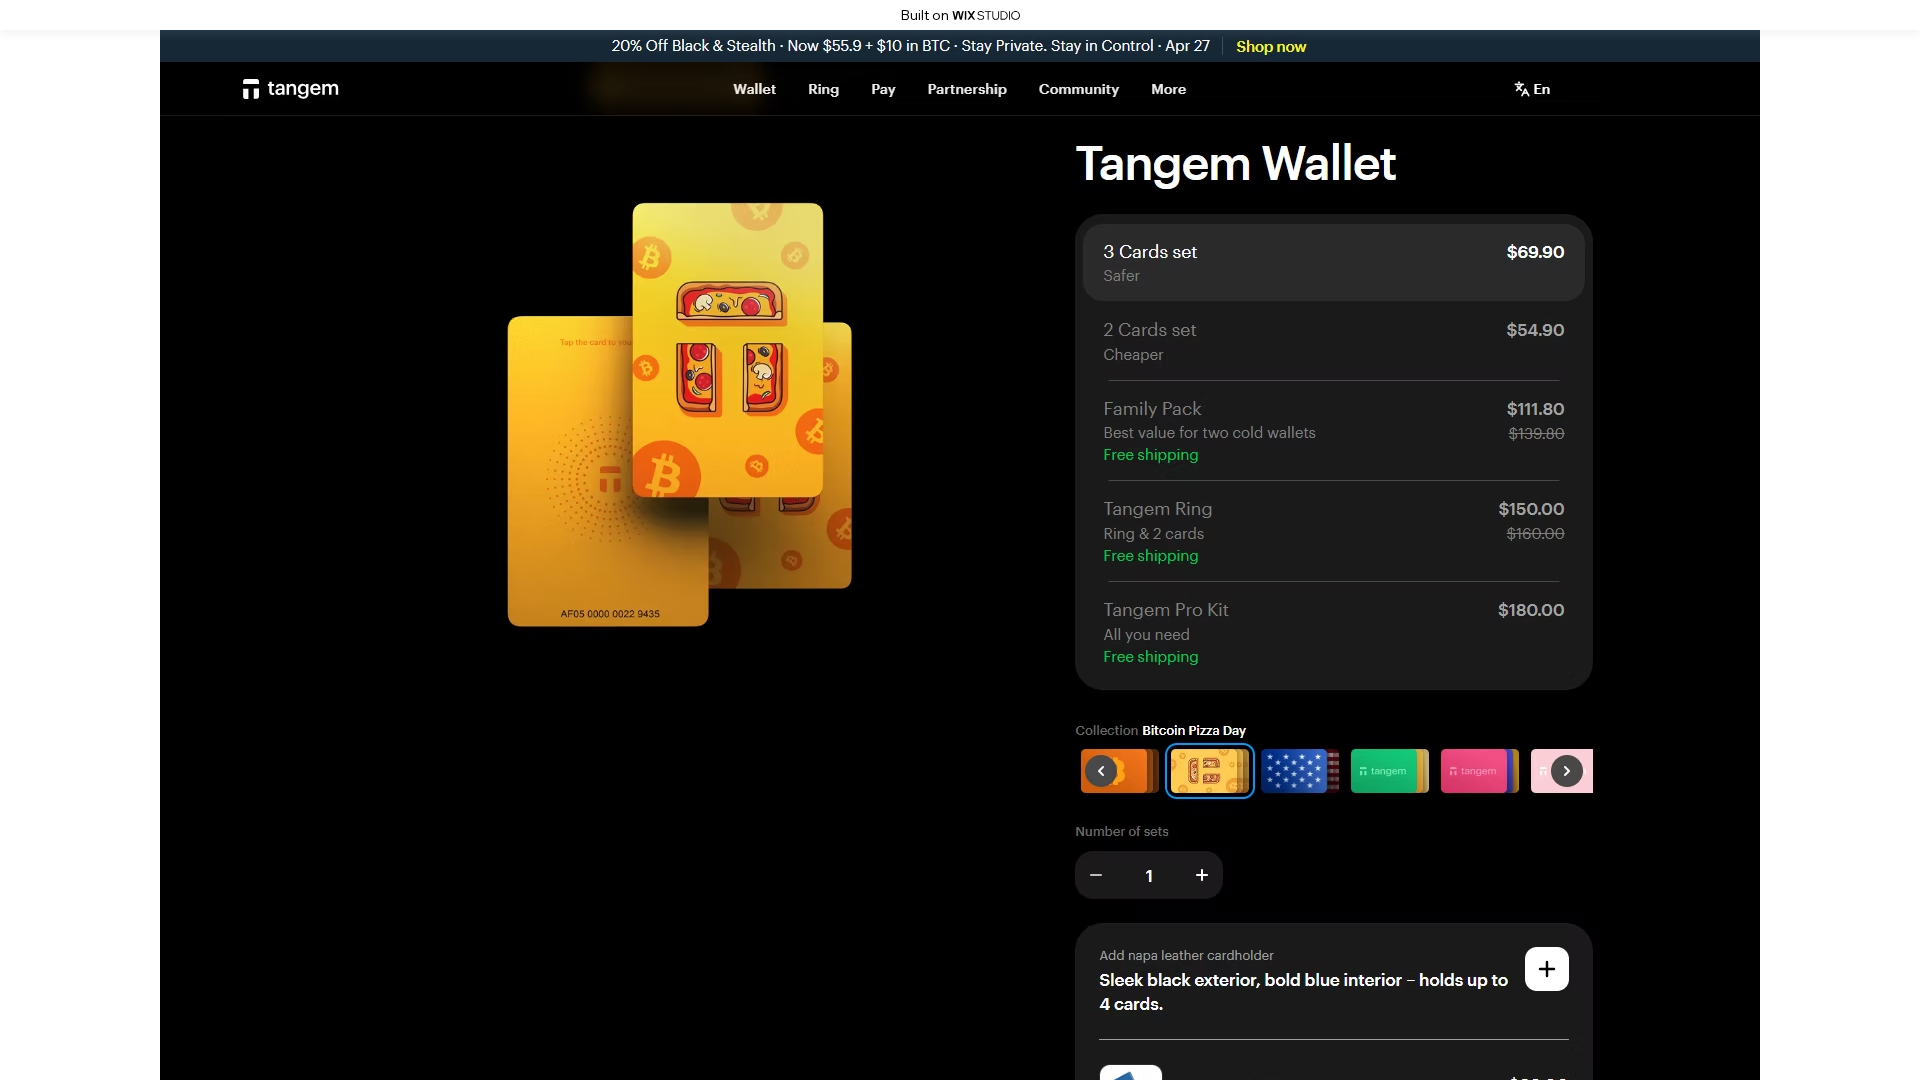This screenshot has height=1080, width=1920.
Task: Choose the Family Pack option
Action: click(x=1334, y=431)
